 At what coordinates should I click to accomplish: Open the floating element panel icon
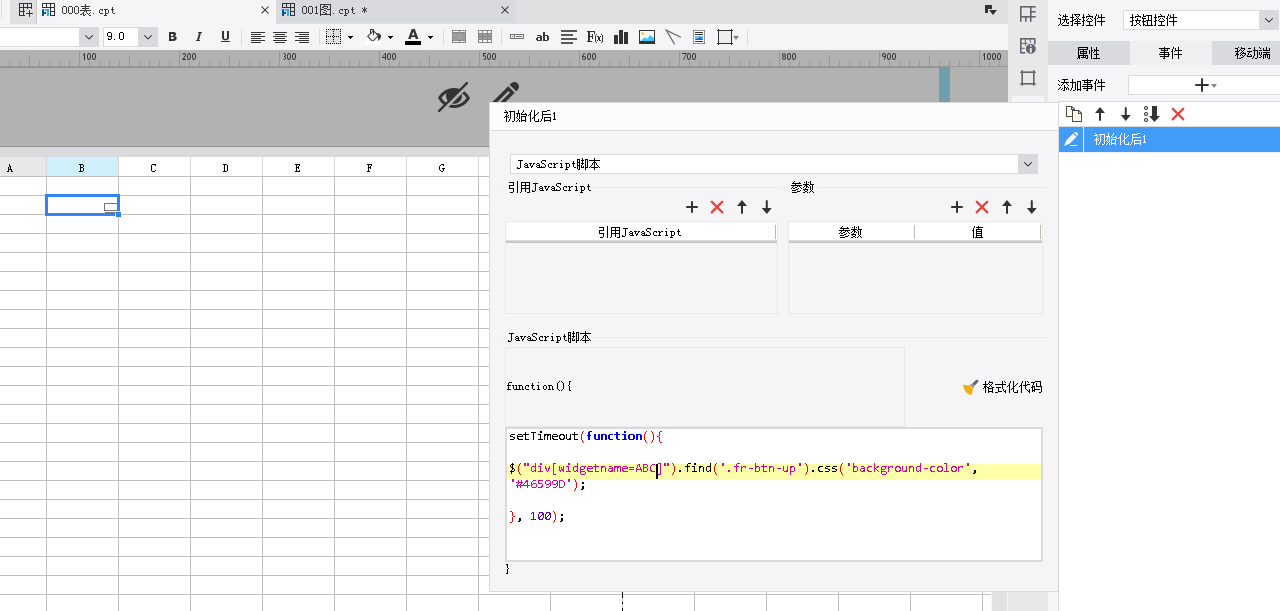(x=1027, y=78)
